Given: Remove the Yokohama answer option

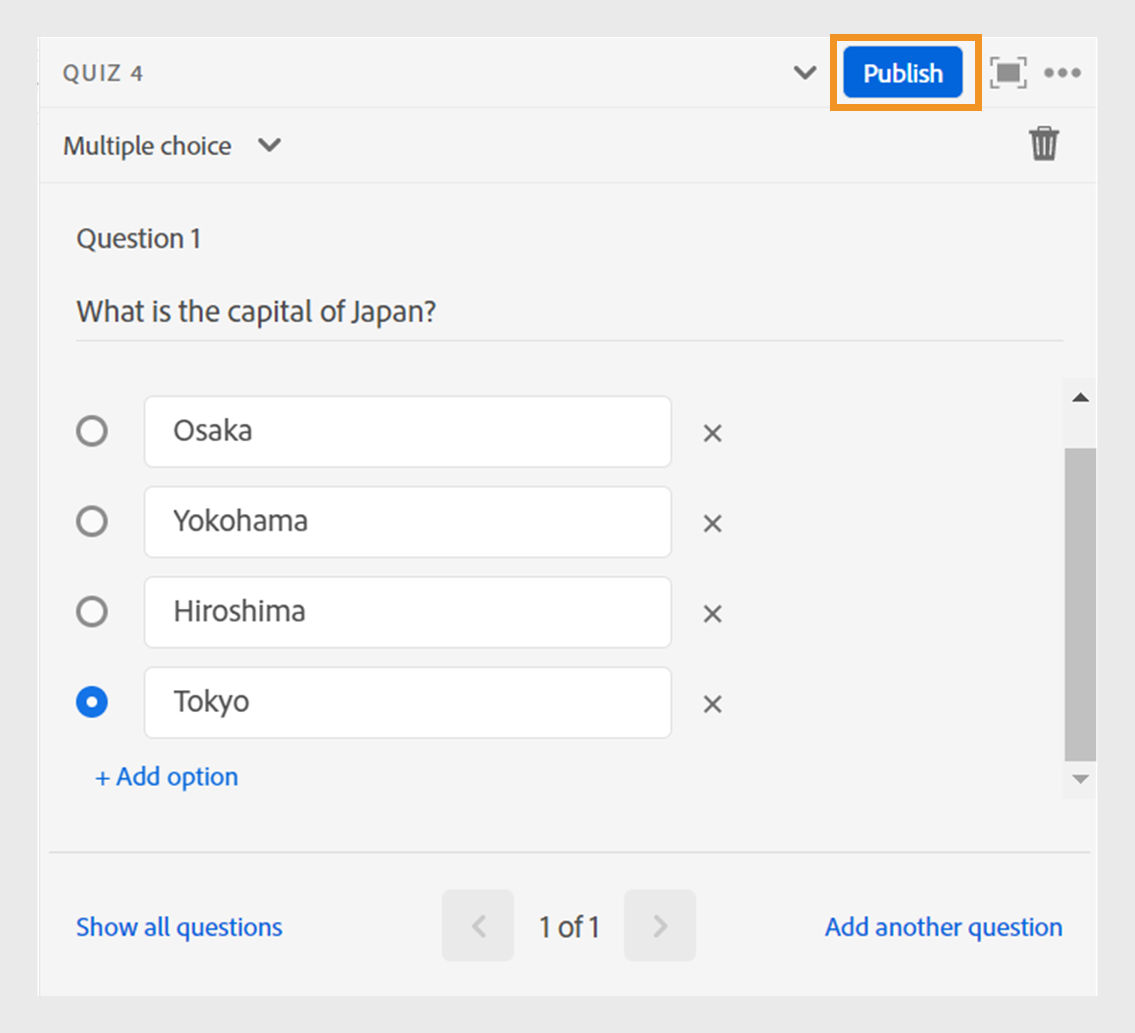Looking at the screenshot, I should pyautogui.click(x=712, y=523).
